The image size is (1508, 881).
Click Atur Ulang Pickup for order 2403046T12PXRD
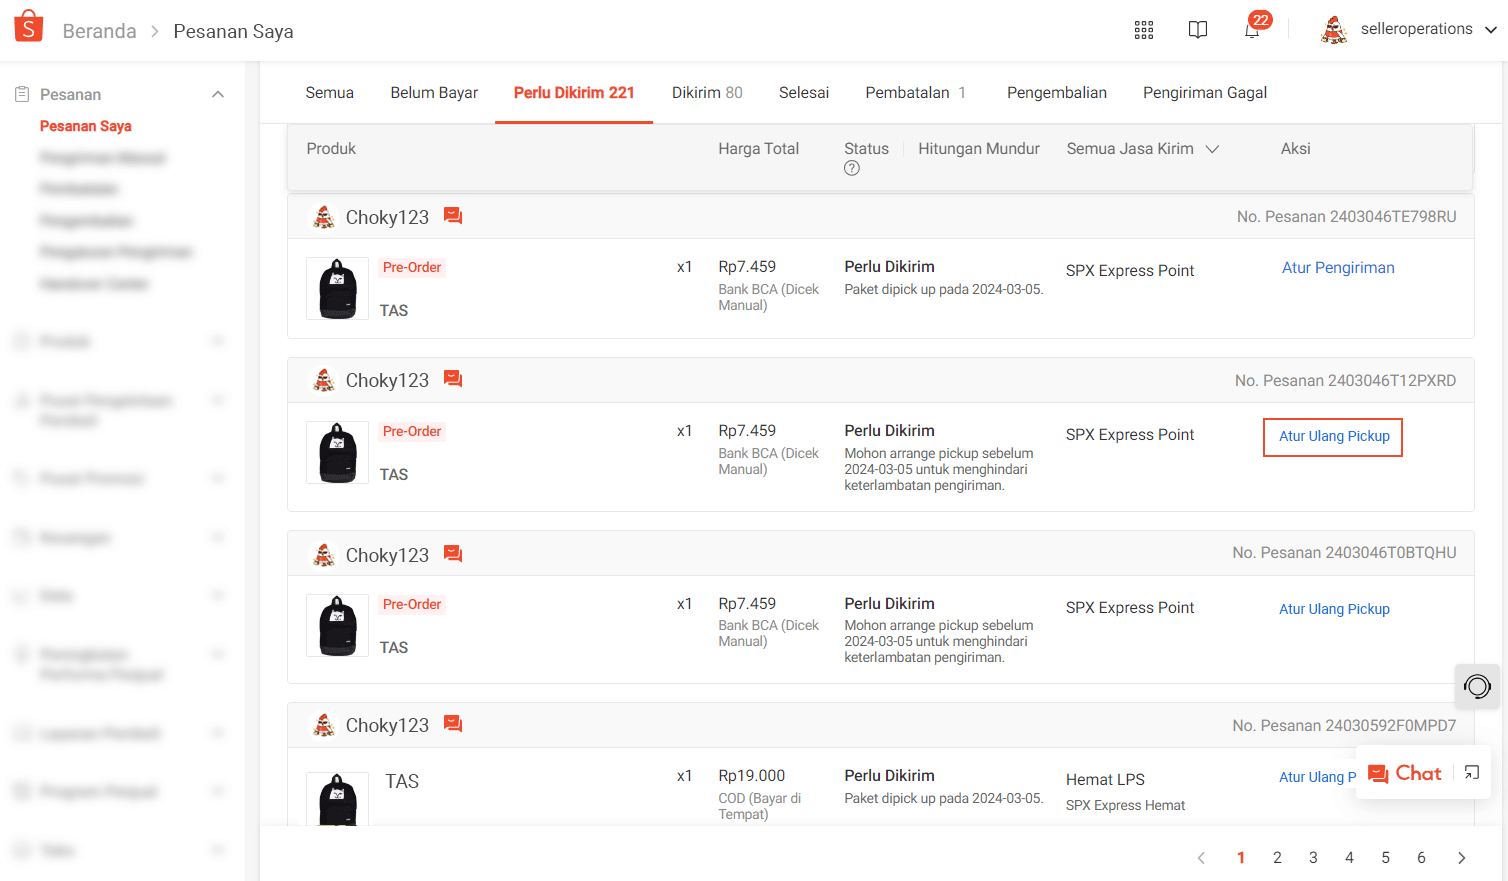pos(1333,437)
